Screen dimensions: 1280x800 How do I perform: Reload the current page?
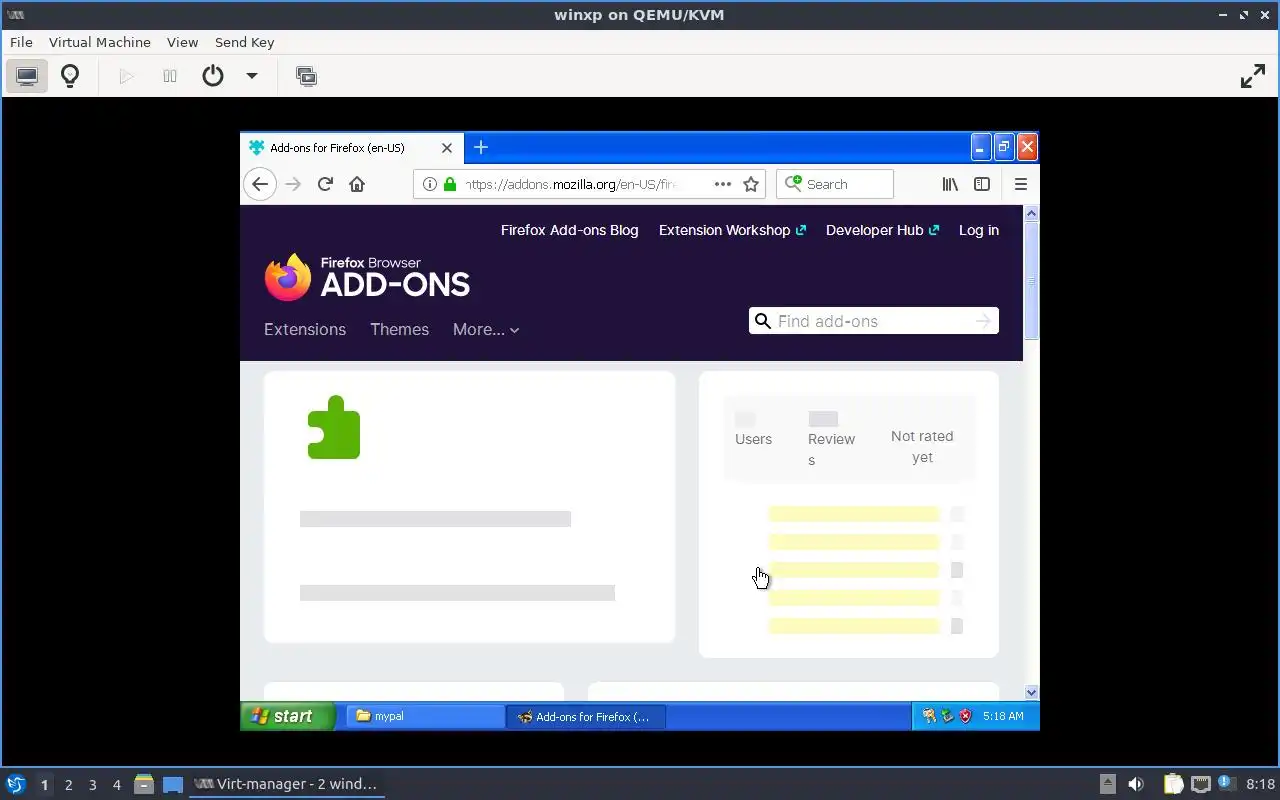(x=325, y=184)
